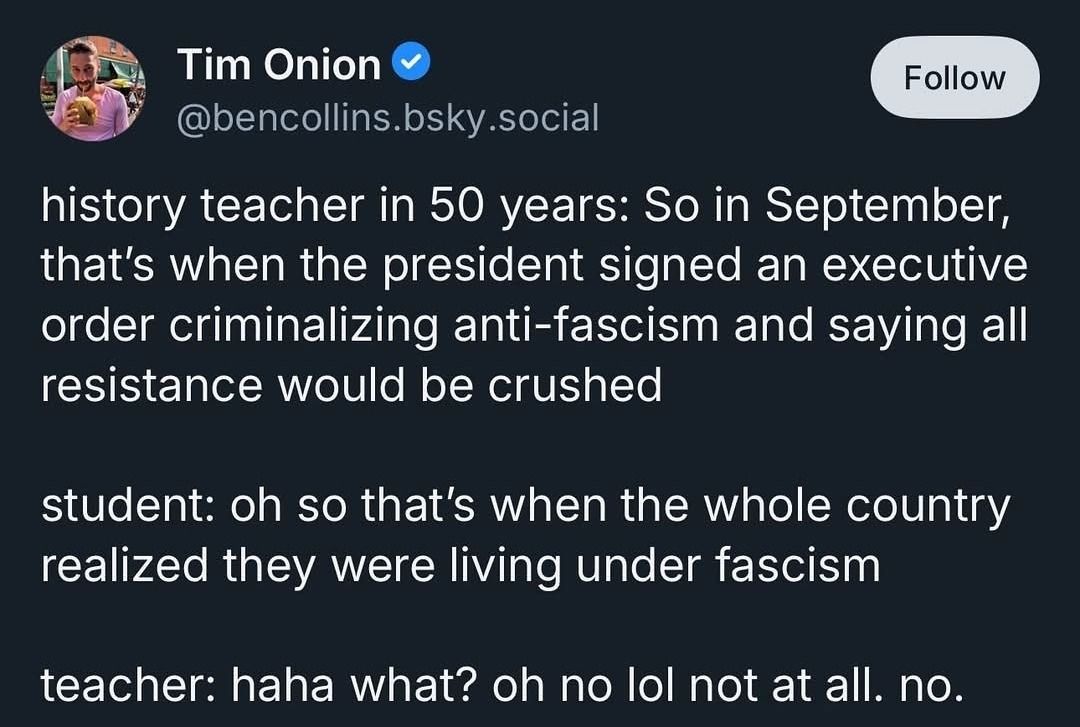This screenshot has height=727, width=1080.
Task: Click the line starting "student: oh so"
Action: pyautogui.click(x=526, y=506)
